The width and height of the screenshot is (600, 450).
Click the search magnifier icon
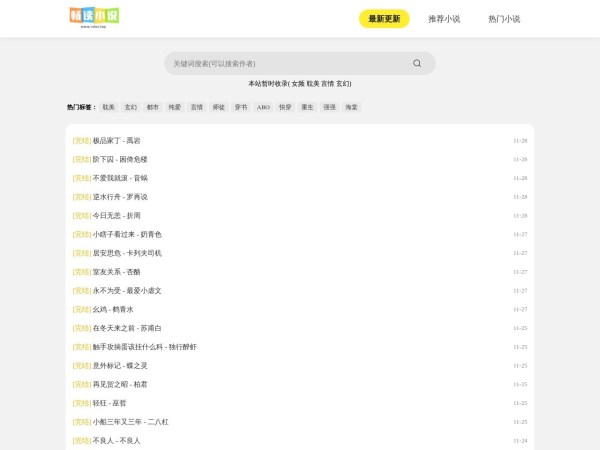tap(417, 63)
